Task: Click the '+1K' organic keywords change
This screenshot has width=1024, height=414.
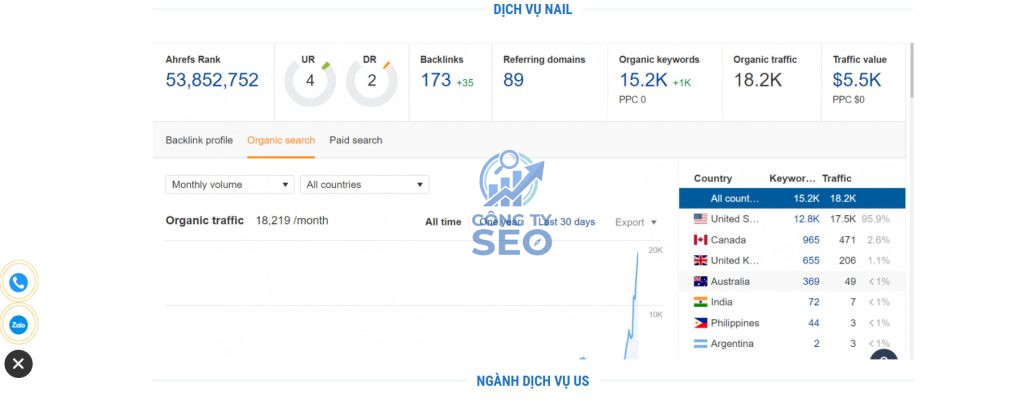Action: click(x=682, y=83)
